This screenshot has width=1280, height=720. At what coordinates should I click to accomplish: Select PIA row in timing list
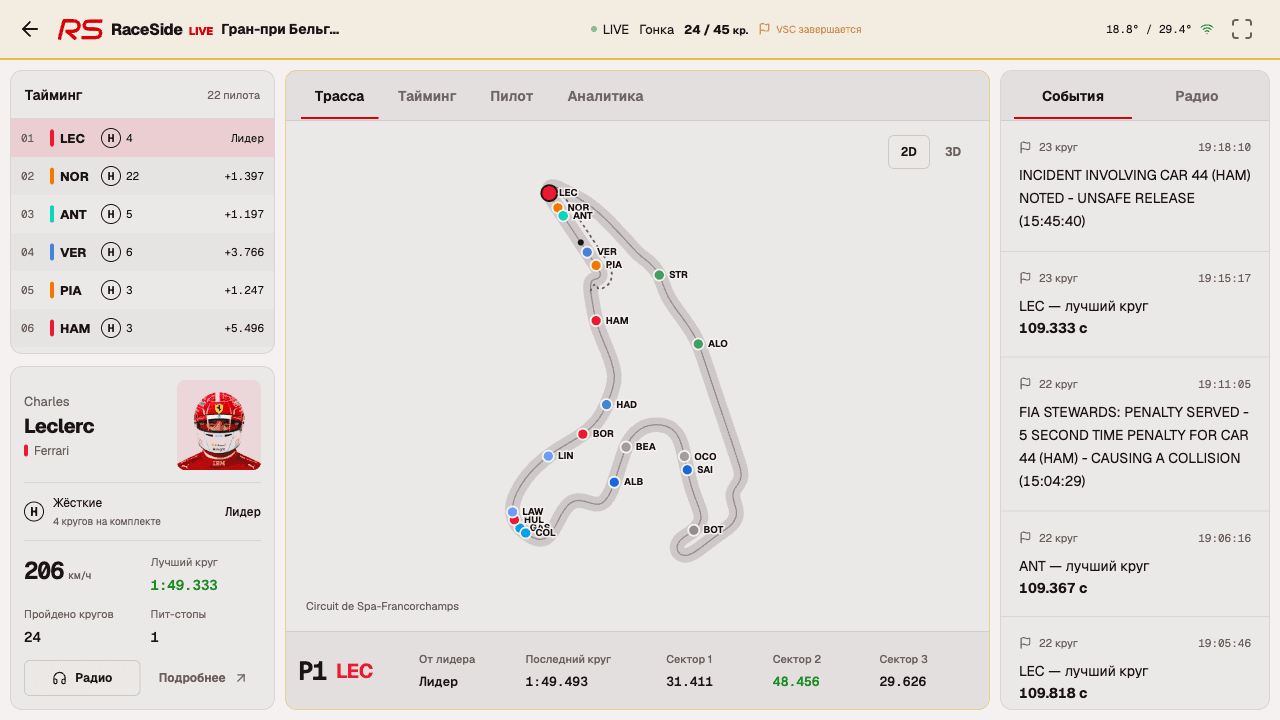coord(142,290)
